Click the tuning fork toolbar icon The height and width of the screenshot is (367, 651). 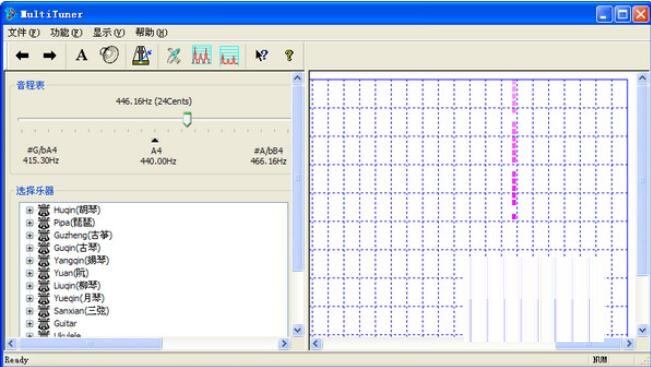(174, 56)
